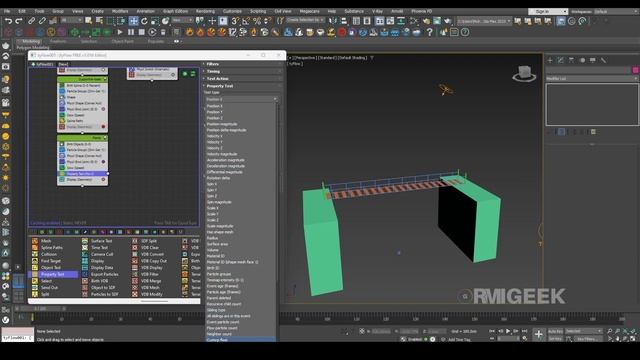The height and width of the screenshot is (360, 640).
Task: Select highlighted Property Test node in event
Action: pyautogui.click(x=82, y=173)
